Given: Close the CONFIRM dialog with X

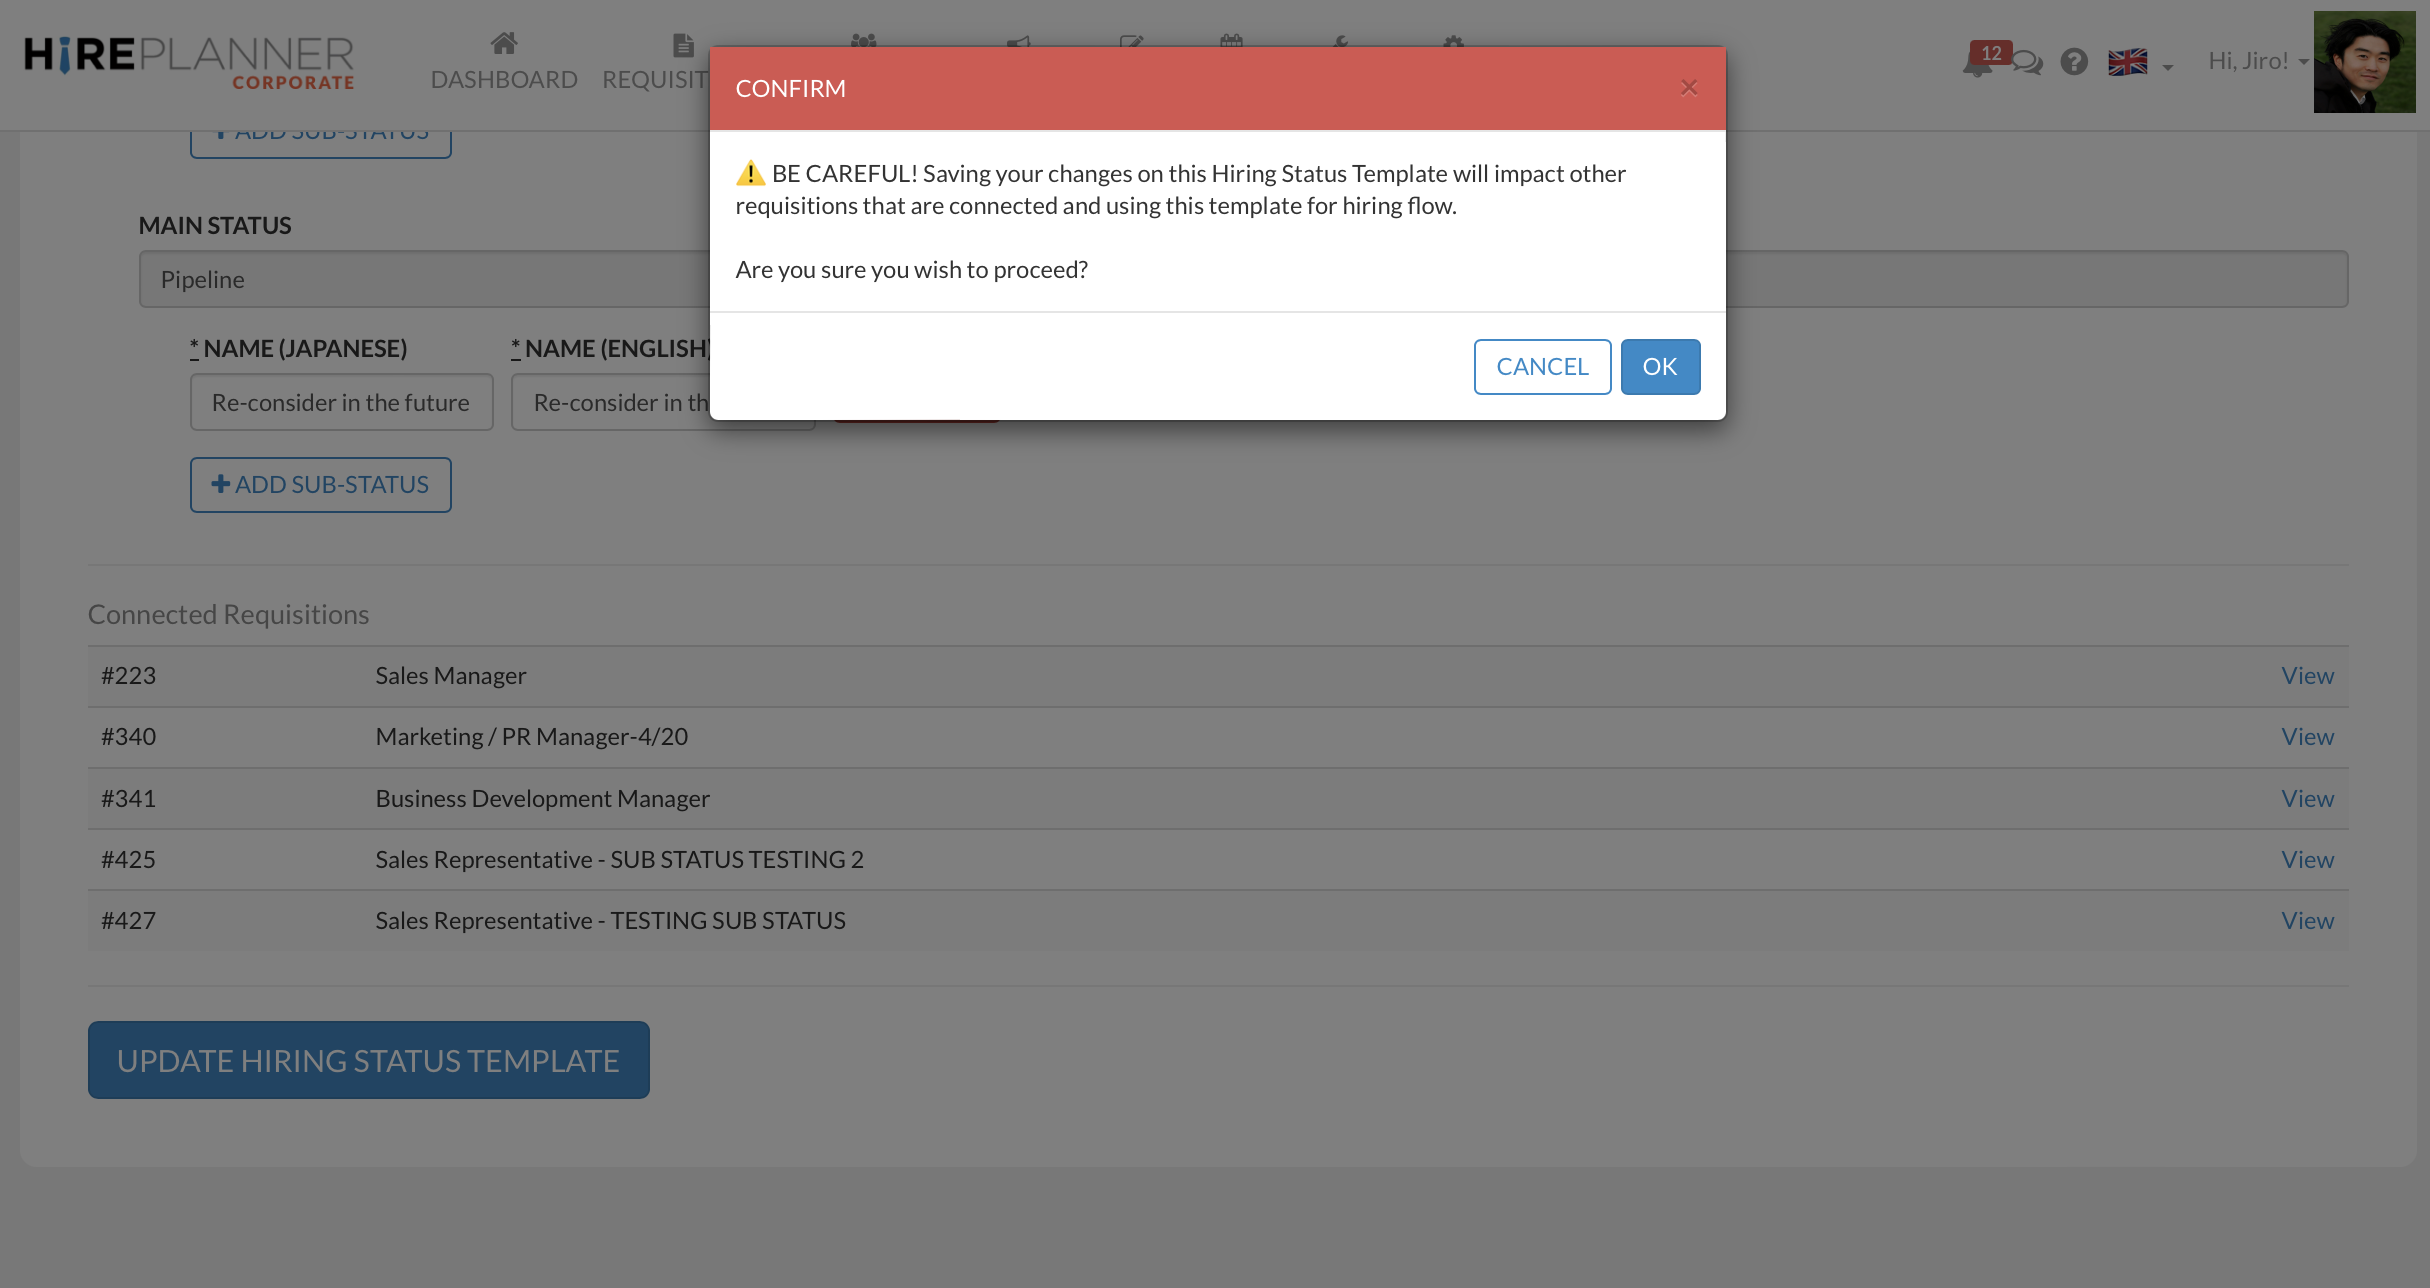Looking at the screenshot, I should (x=1689, y=87).
